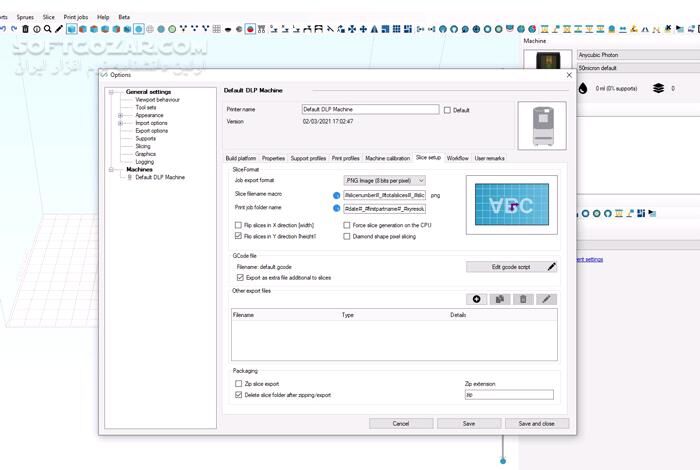
Task: Switch to the Support profiles tab
Action: (308, 158)
